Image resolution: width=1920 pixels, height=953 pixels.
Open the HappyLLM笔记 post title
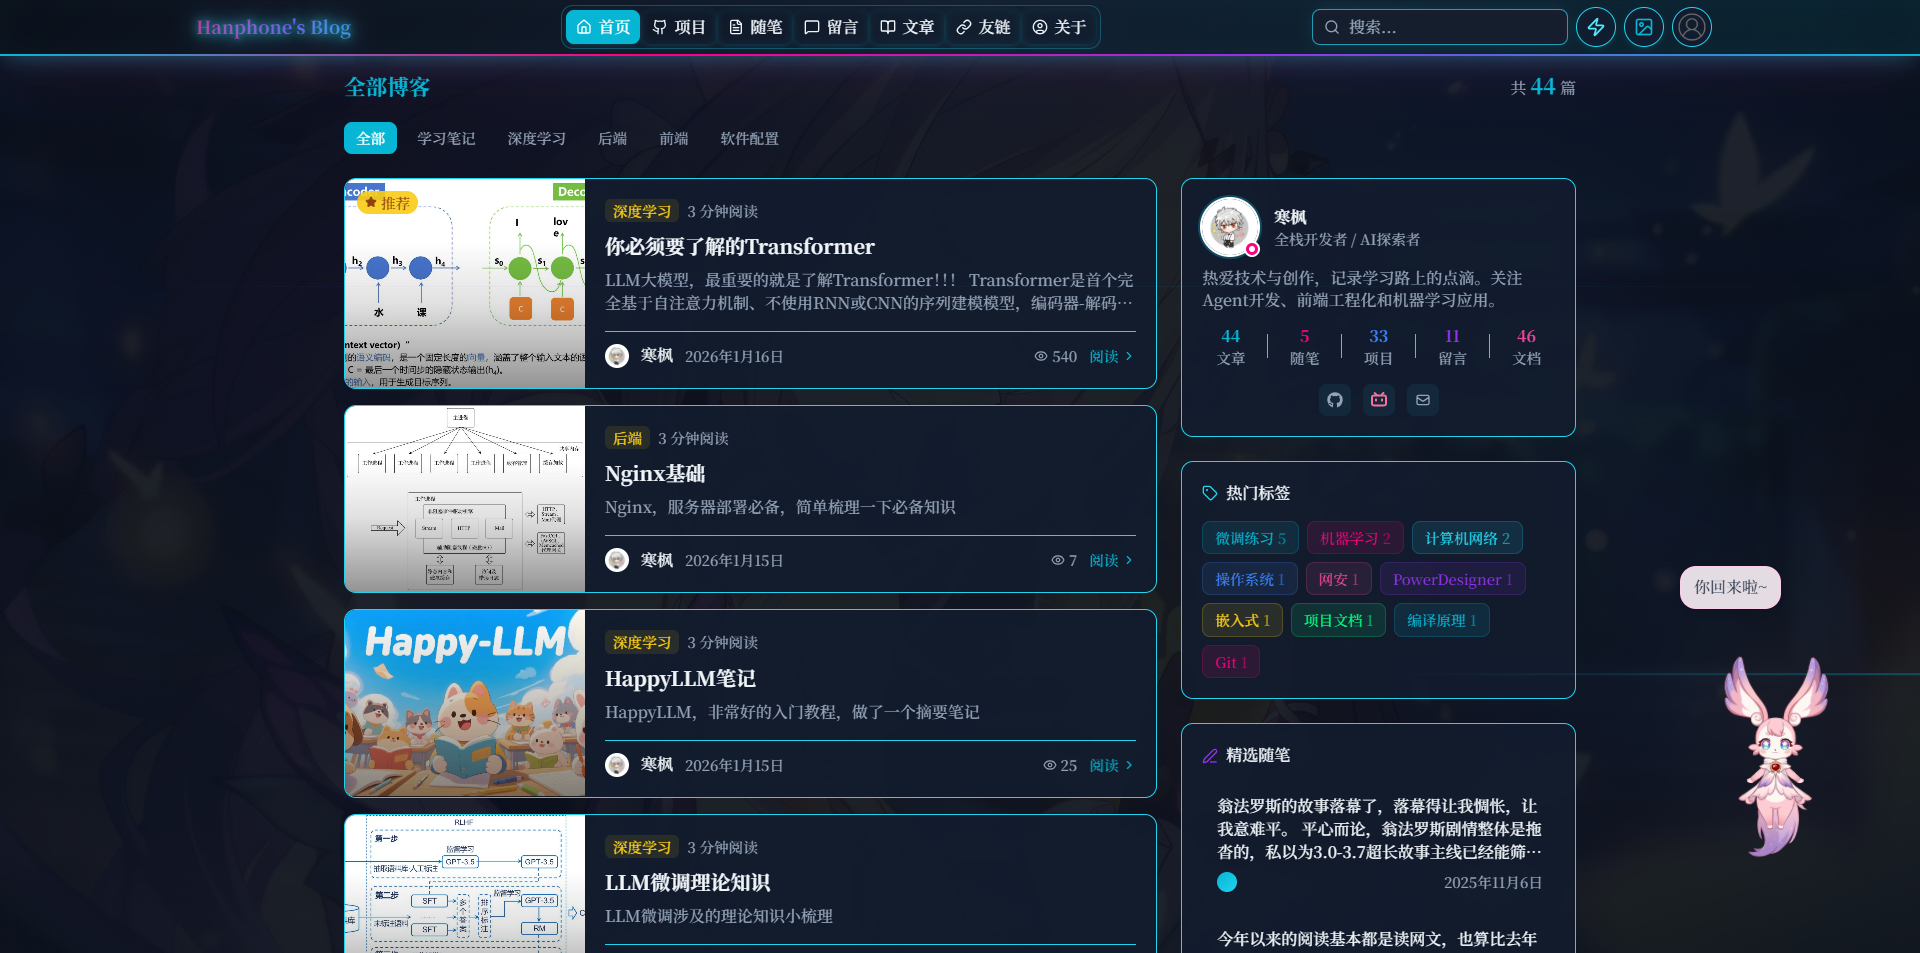[680, 678]
